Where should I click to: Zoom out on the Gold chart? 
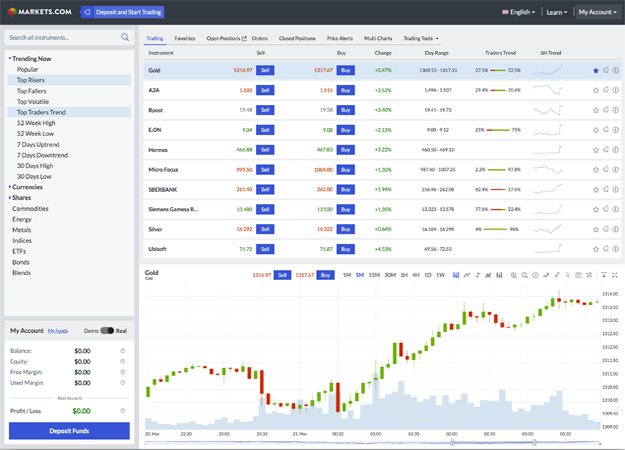(x=525, y=275)
